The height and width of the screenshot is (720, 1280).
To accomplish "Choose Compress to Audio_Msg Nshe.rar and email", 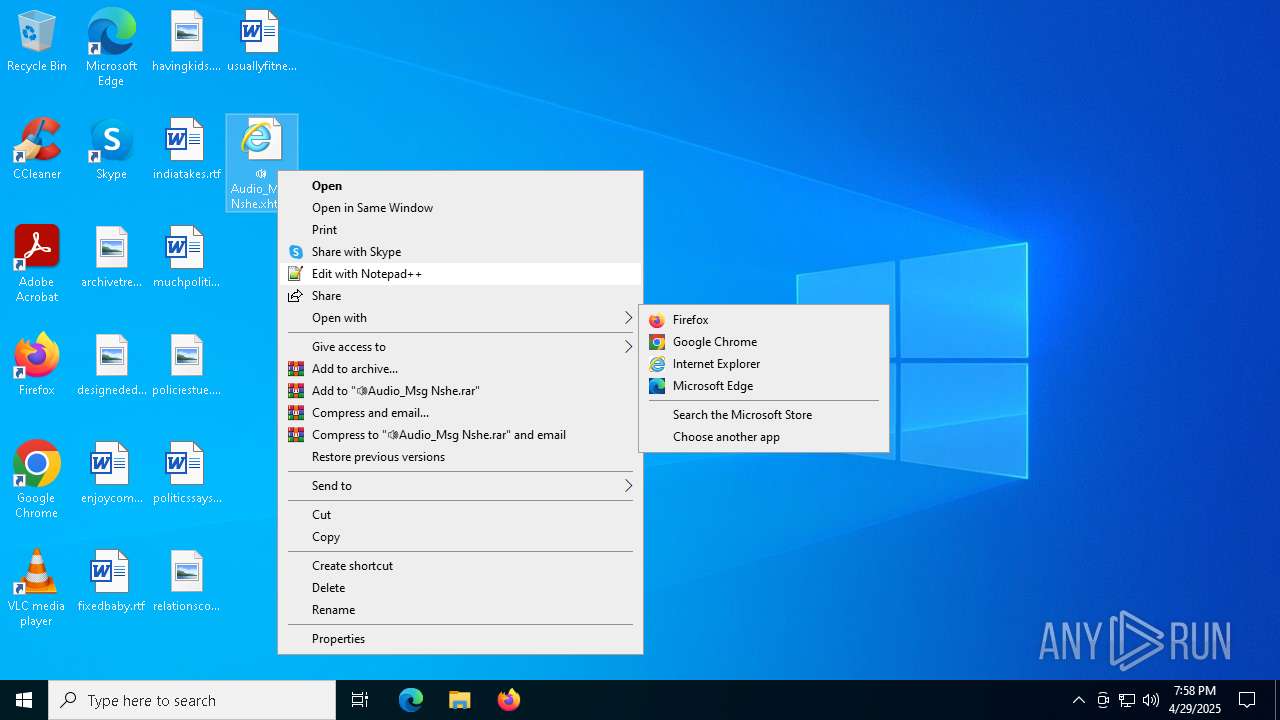I will tap(460, 435).
